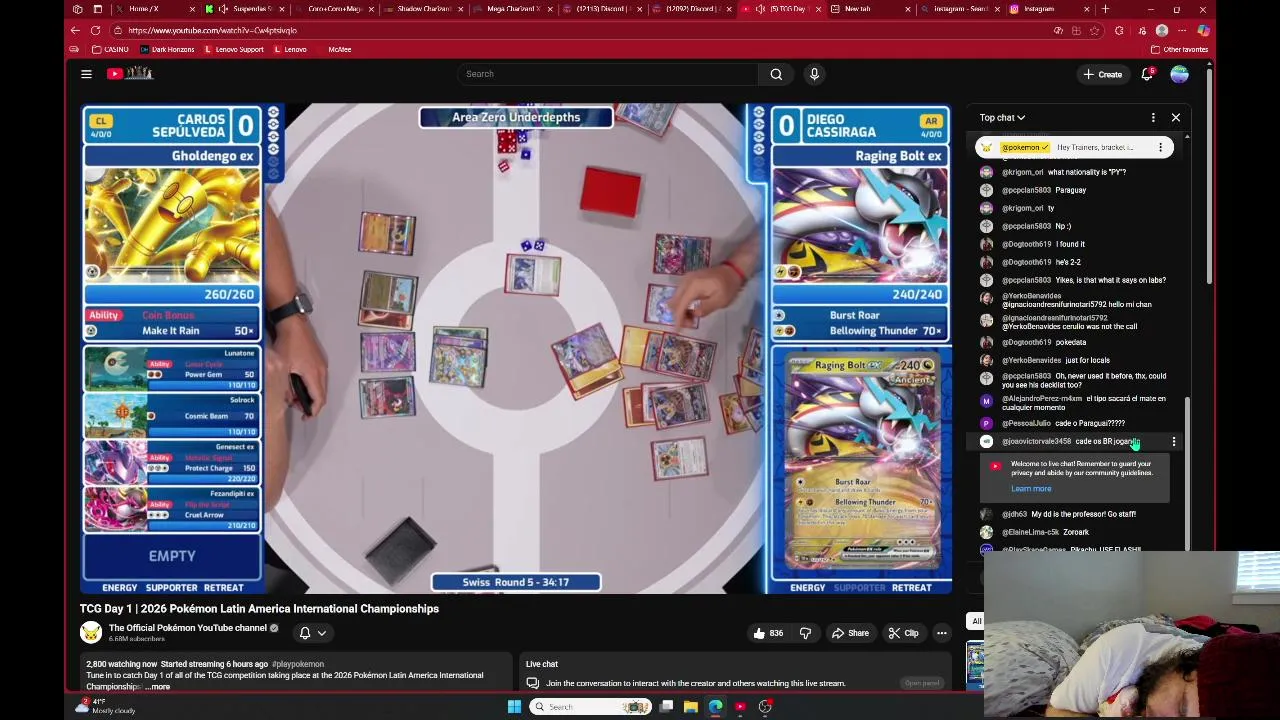Screen dimensions: 1280x720
Task: Open Microsoft Edge from taskbar
Action: pos(716,707)
